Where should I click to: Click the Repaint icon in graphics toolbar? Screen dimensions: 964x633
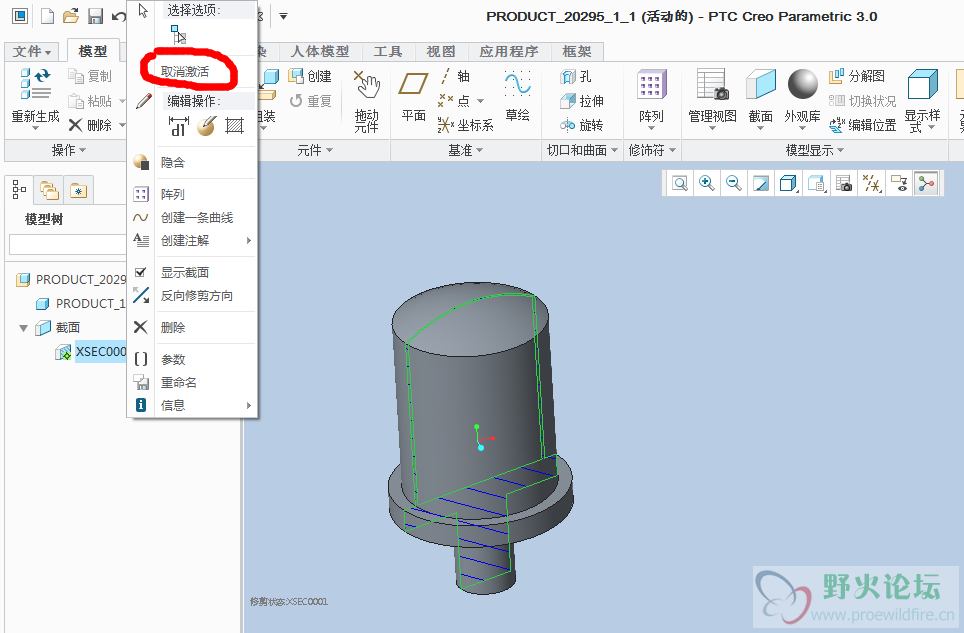[761, 183]
